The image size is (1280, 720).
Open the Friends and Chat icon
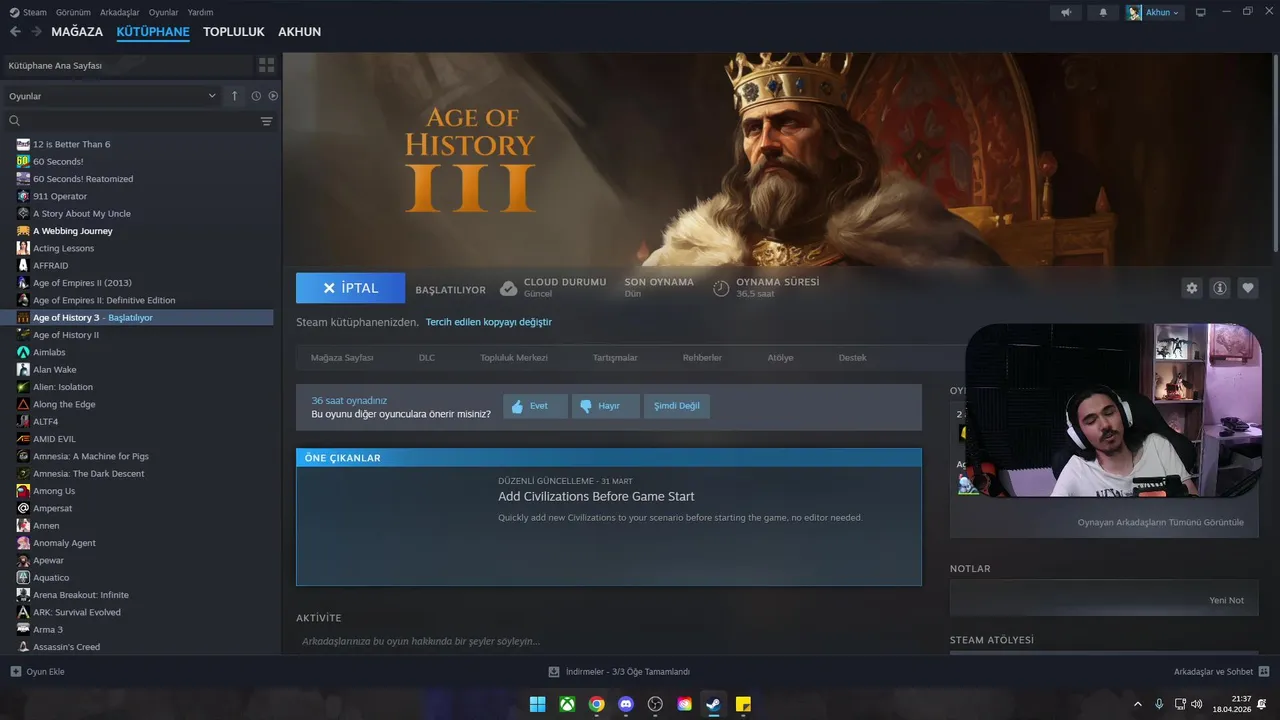coord(1264,671)
